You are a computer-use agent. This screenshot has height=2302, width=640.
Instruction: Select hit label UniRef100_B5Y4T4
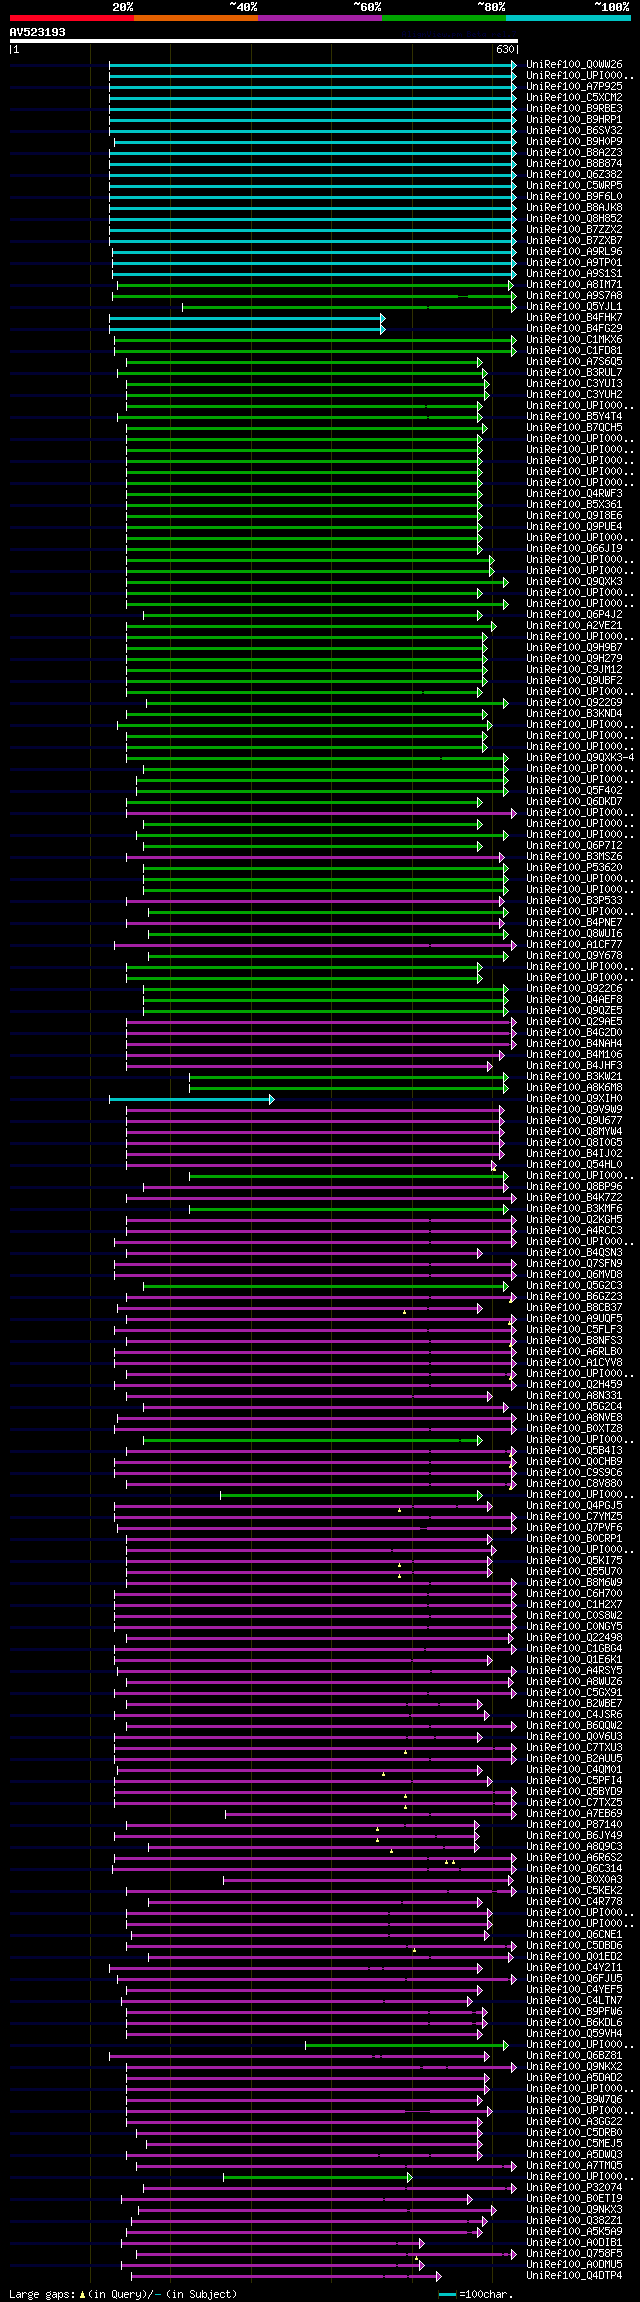pos(574,417)
